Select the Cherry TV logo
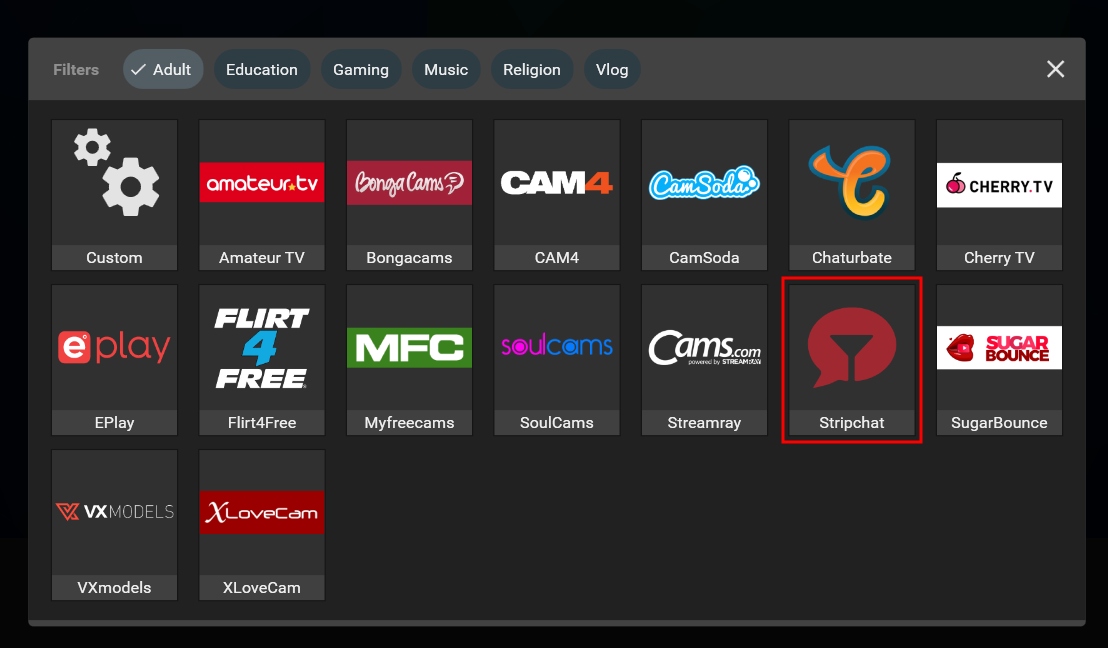This screenshot has height=648, width=1108. (999, 185)
